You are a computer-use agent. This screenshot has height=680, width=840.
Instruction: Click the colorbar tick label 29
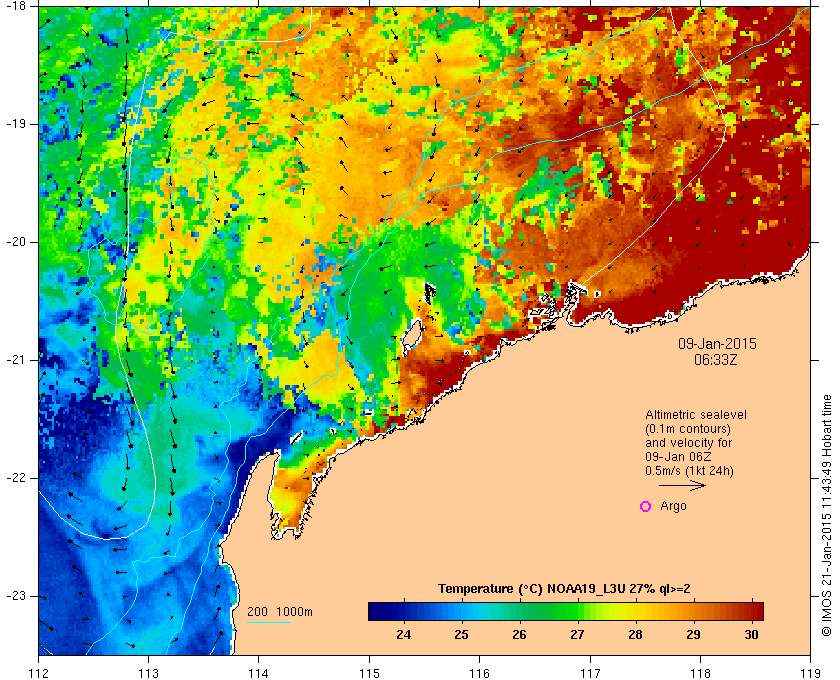pos(693,634)
